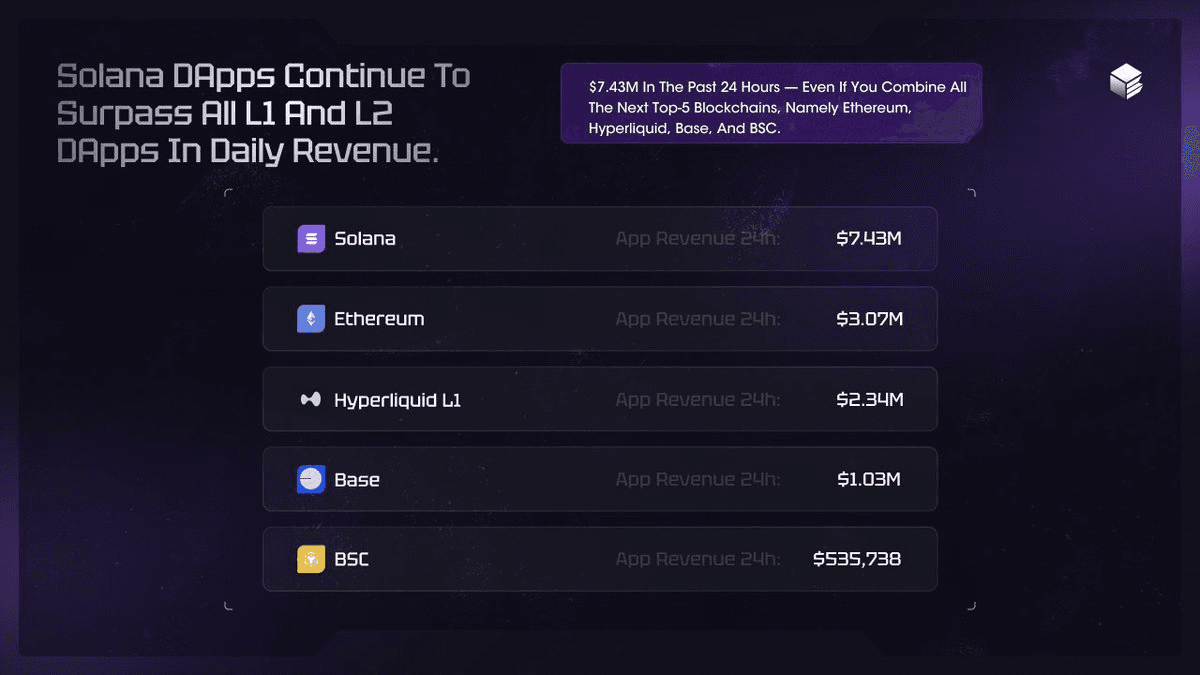The image size is (1200, 675).
Task: Select the Ethereum chain name
Action: pyautogui.click(x=379, y=319)
